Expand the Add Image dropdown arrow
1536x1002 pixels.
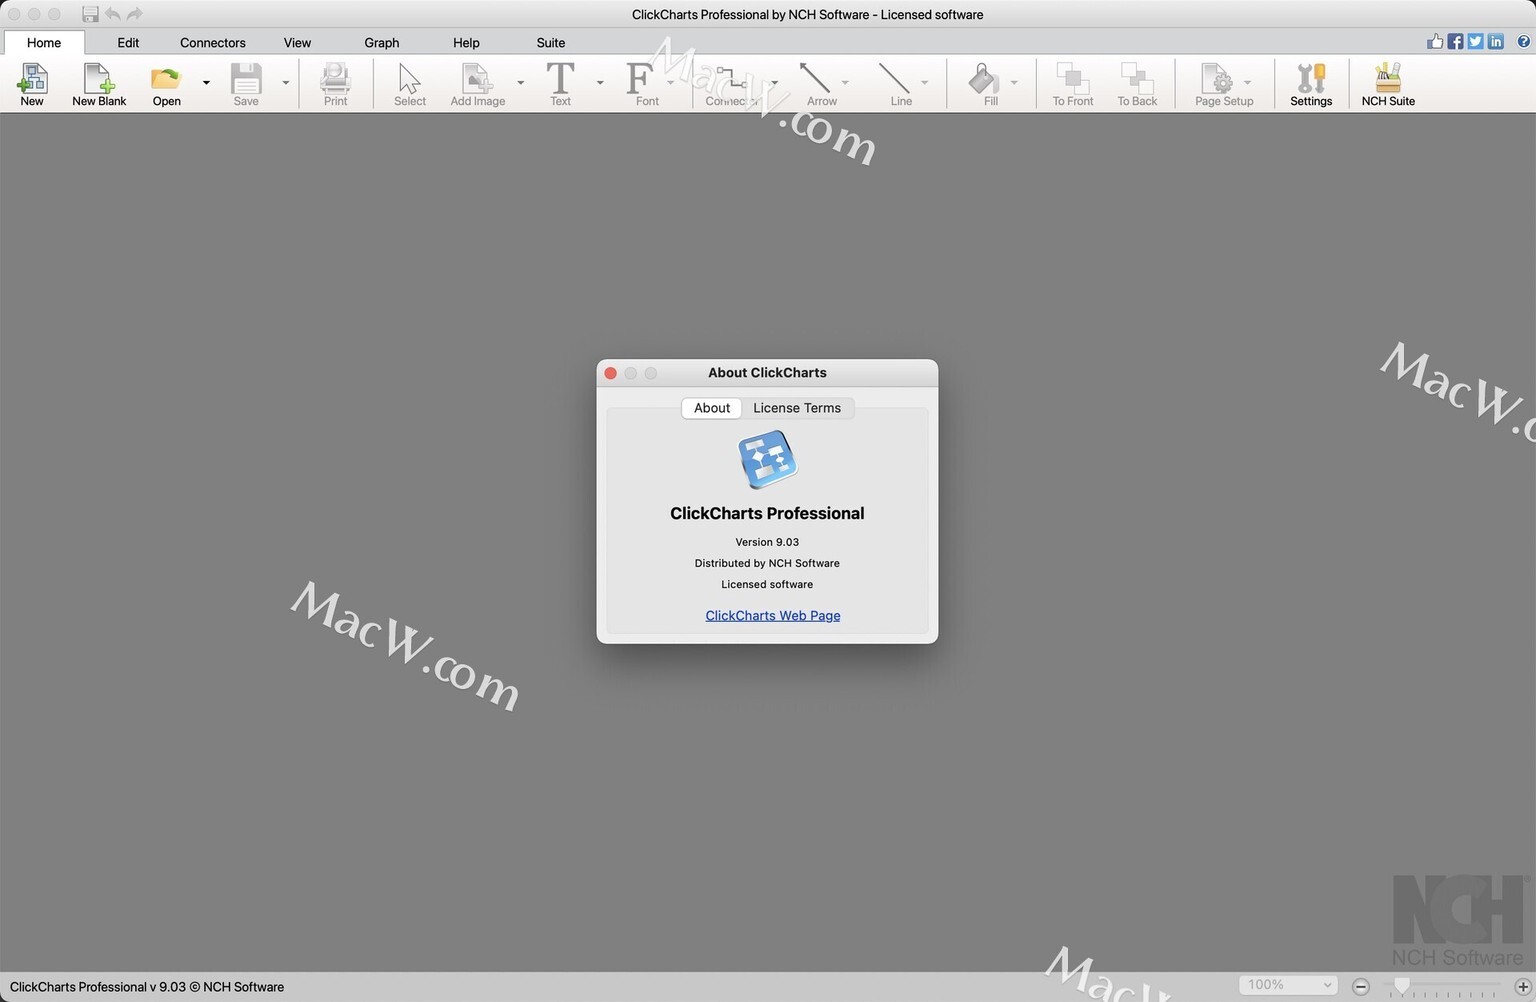click(x=520, y=82)
